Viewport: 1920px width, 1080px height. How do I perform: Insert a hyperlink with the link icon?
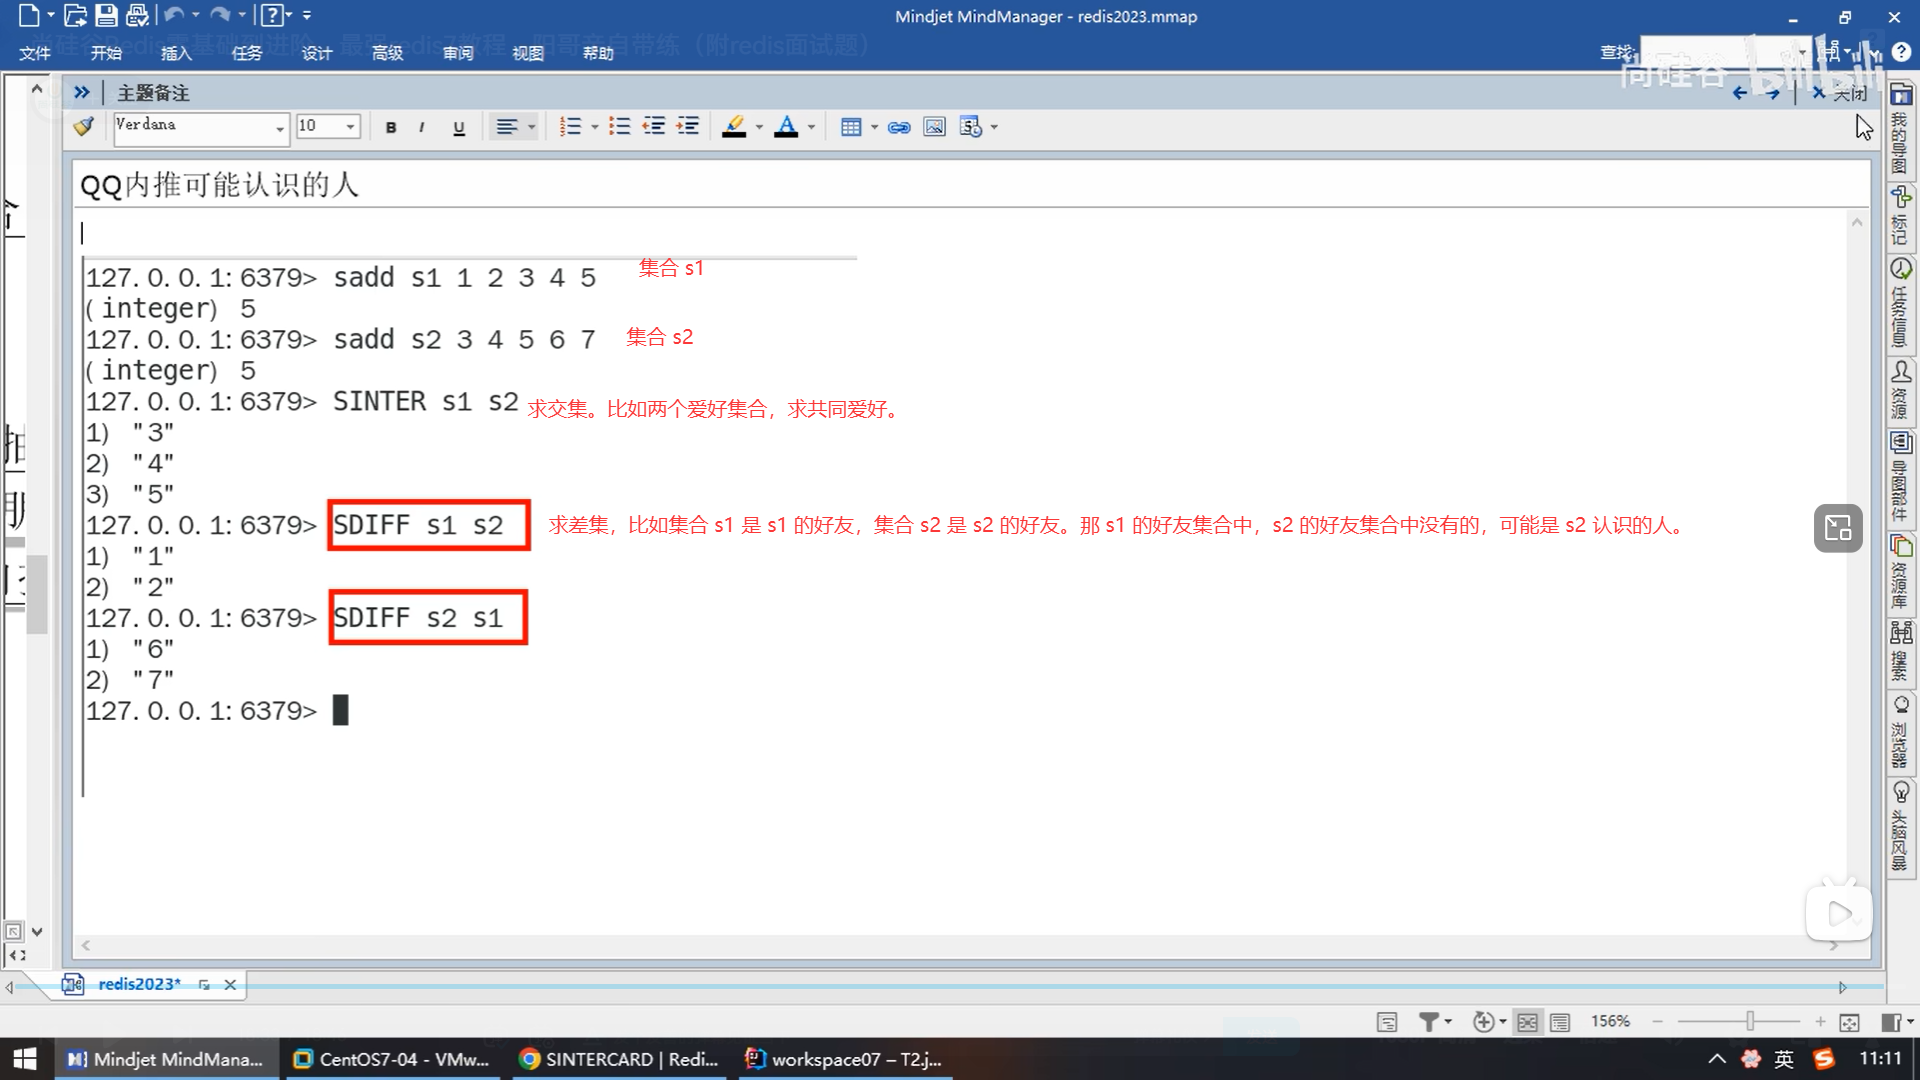point(899,127)
